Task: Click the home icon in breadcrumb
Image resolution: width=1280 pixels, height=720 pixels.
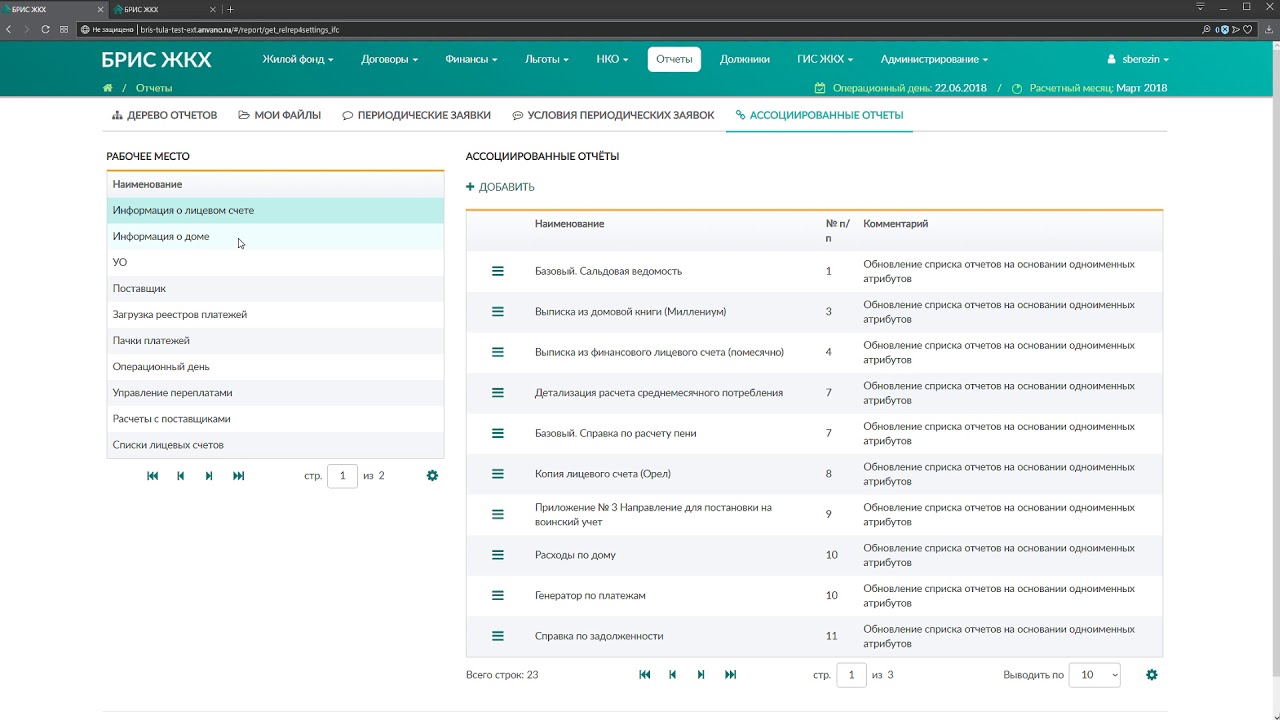Action: pos(108,88)
